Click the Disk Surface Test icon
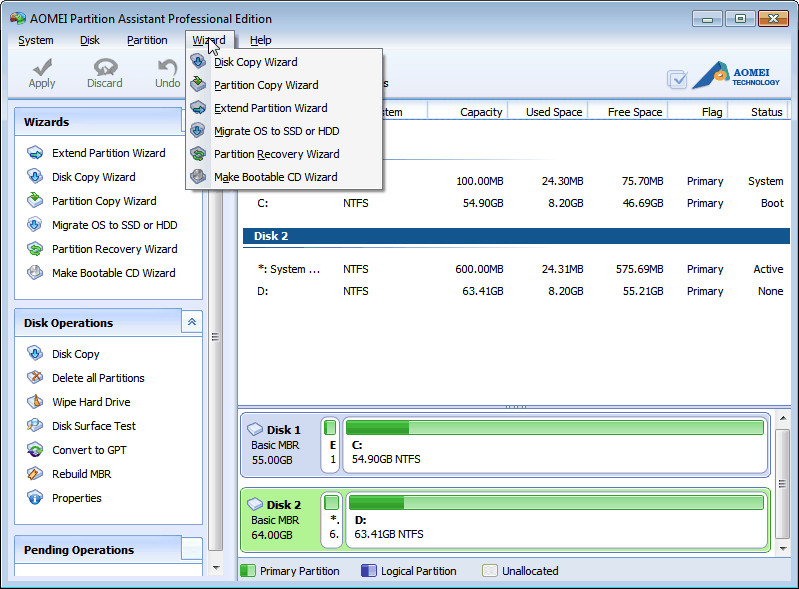799x589 pixels. click(35, 426)
